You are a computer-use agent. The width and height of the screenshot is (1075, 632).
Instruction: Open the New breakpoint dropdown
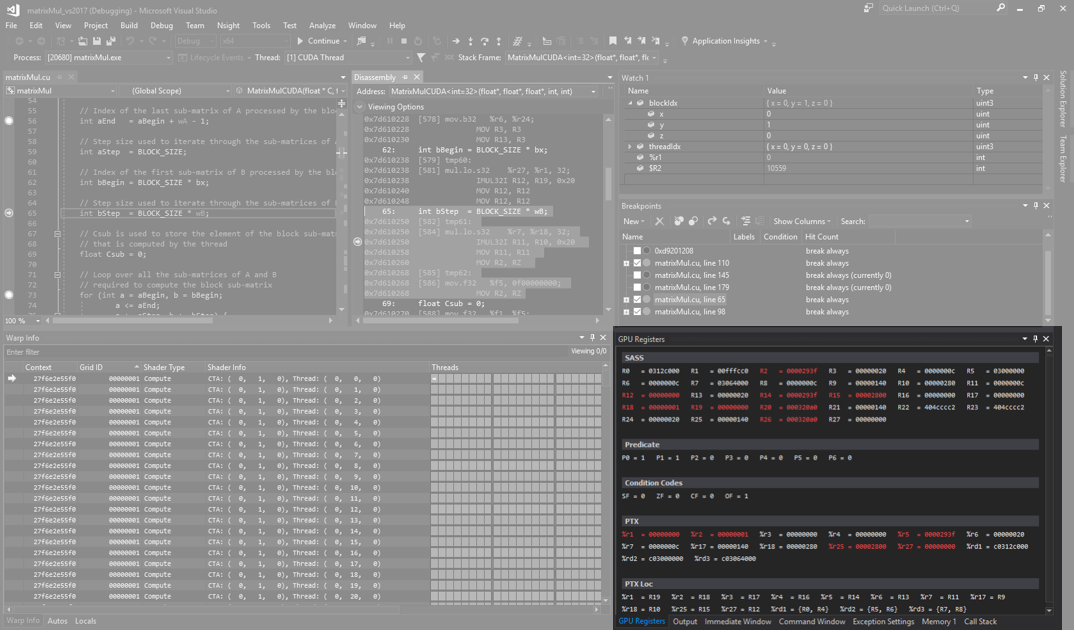point(633,221)
